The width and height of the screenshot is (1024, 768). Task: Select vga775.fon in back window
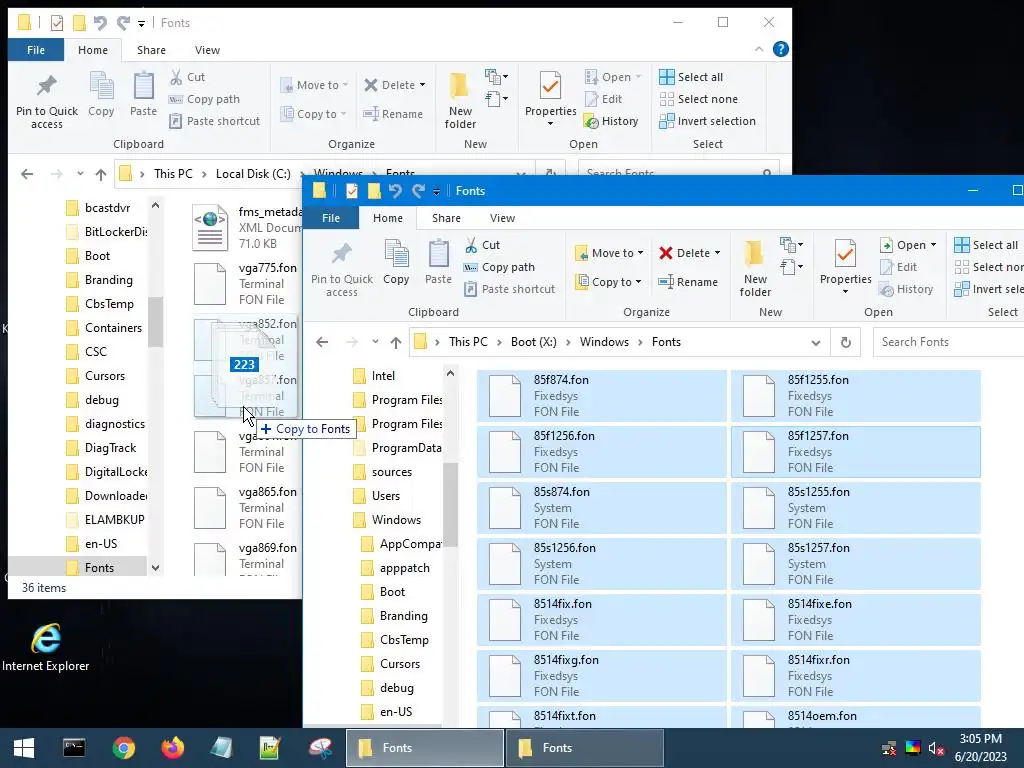246,283
